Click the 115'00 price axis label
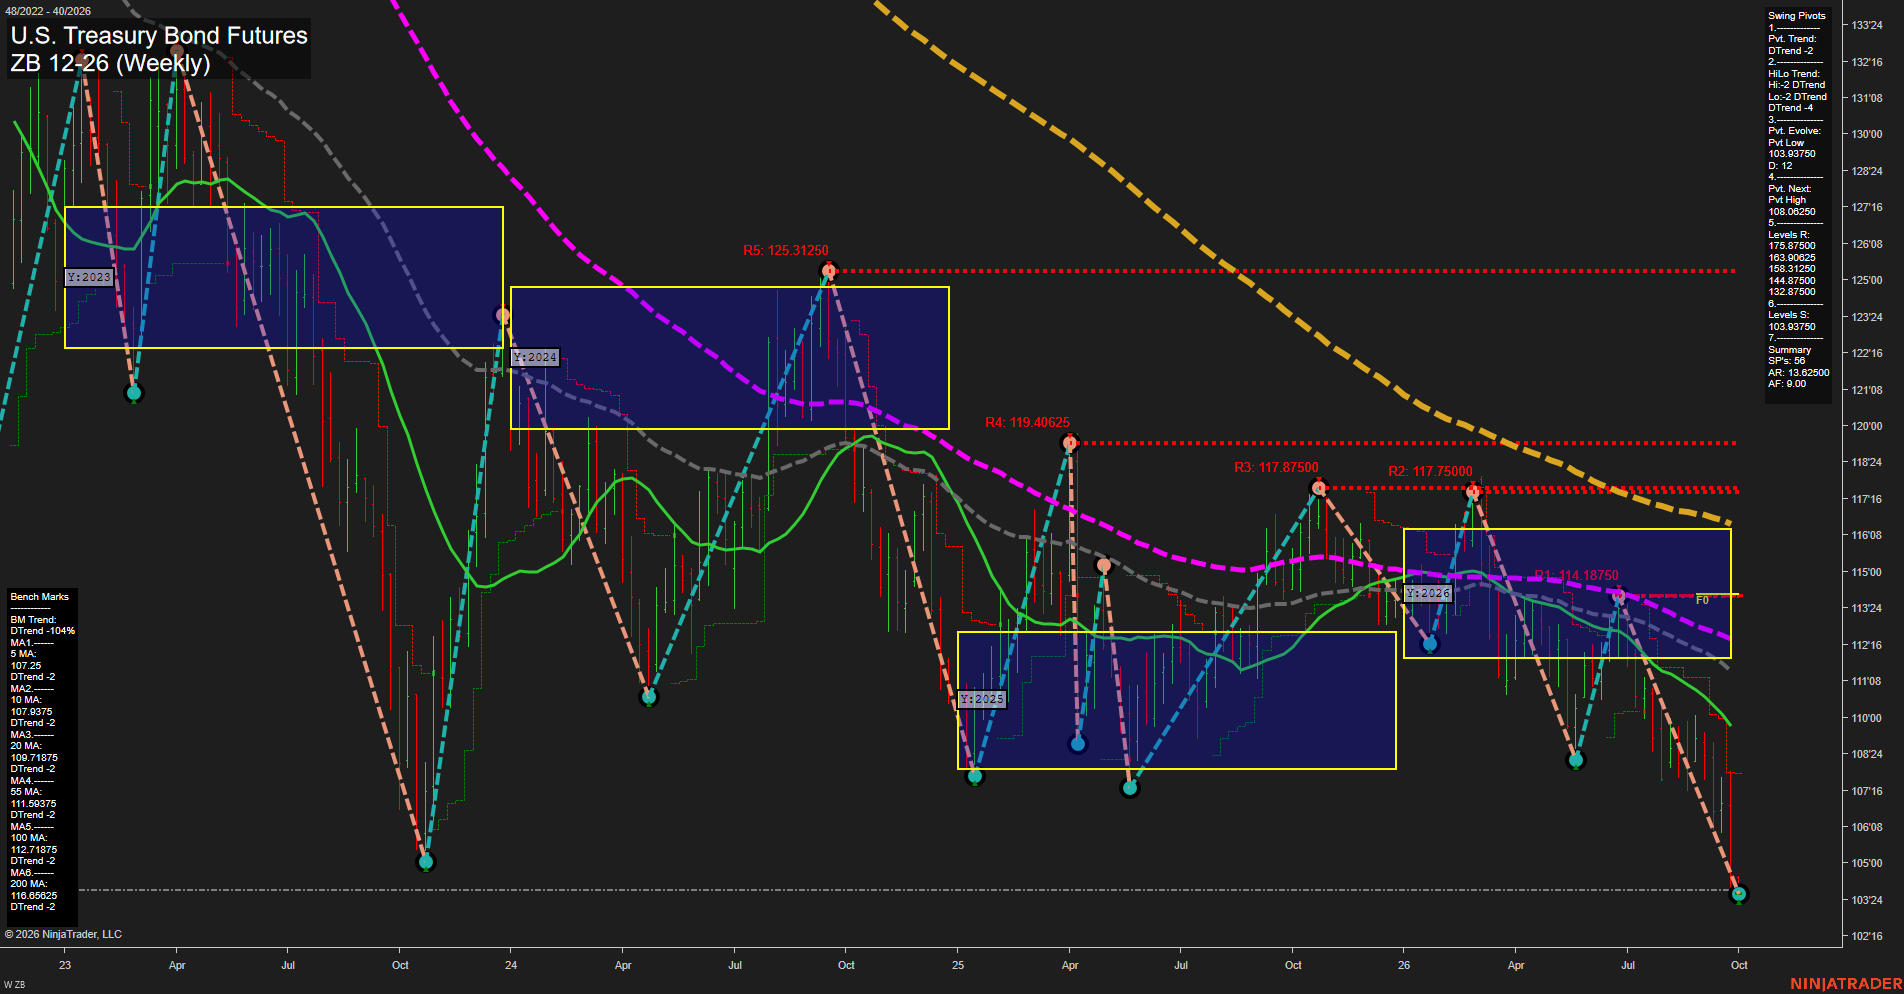This screenshot has width=1904, height=994. point(1867,572)
